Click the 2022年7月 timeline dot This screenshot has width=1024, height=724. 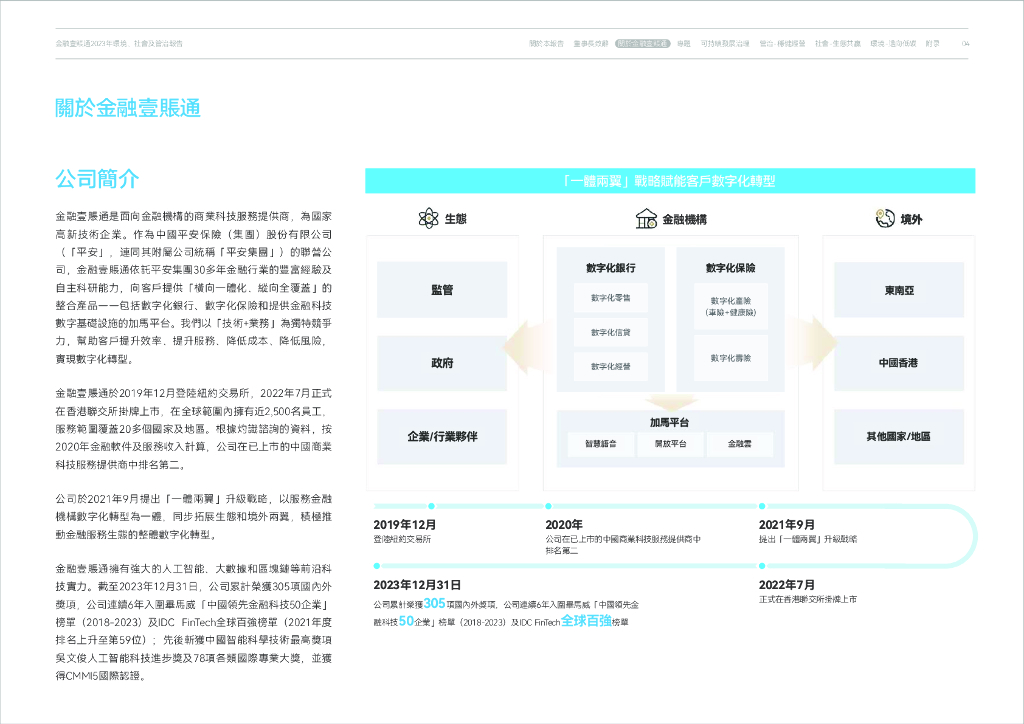coord(761,566)
